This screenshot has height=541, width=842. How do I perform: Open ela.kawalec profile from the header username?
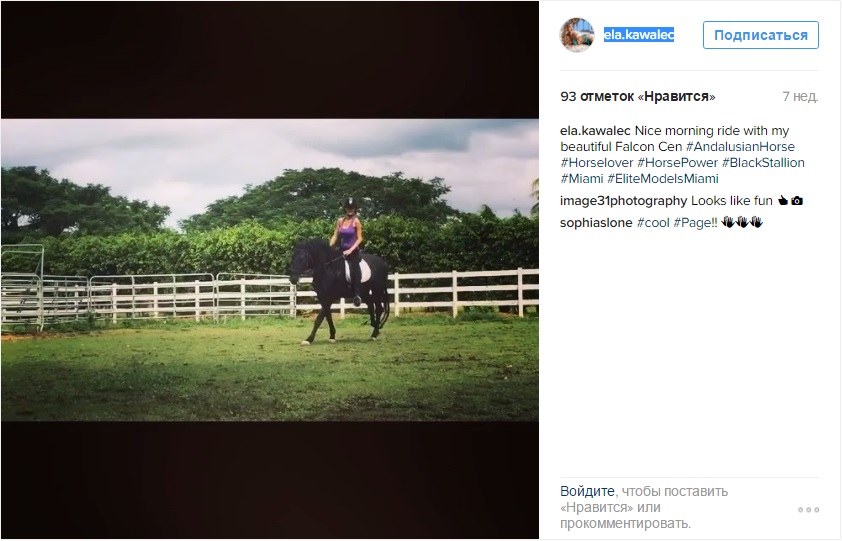(639, 35)
